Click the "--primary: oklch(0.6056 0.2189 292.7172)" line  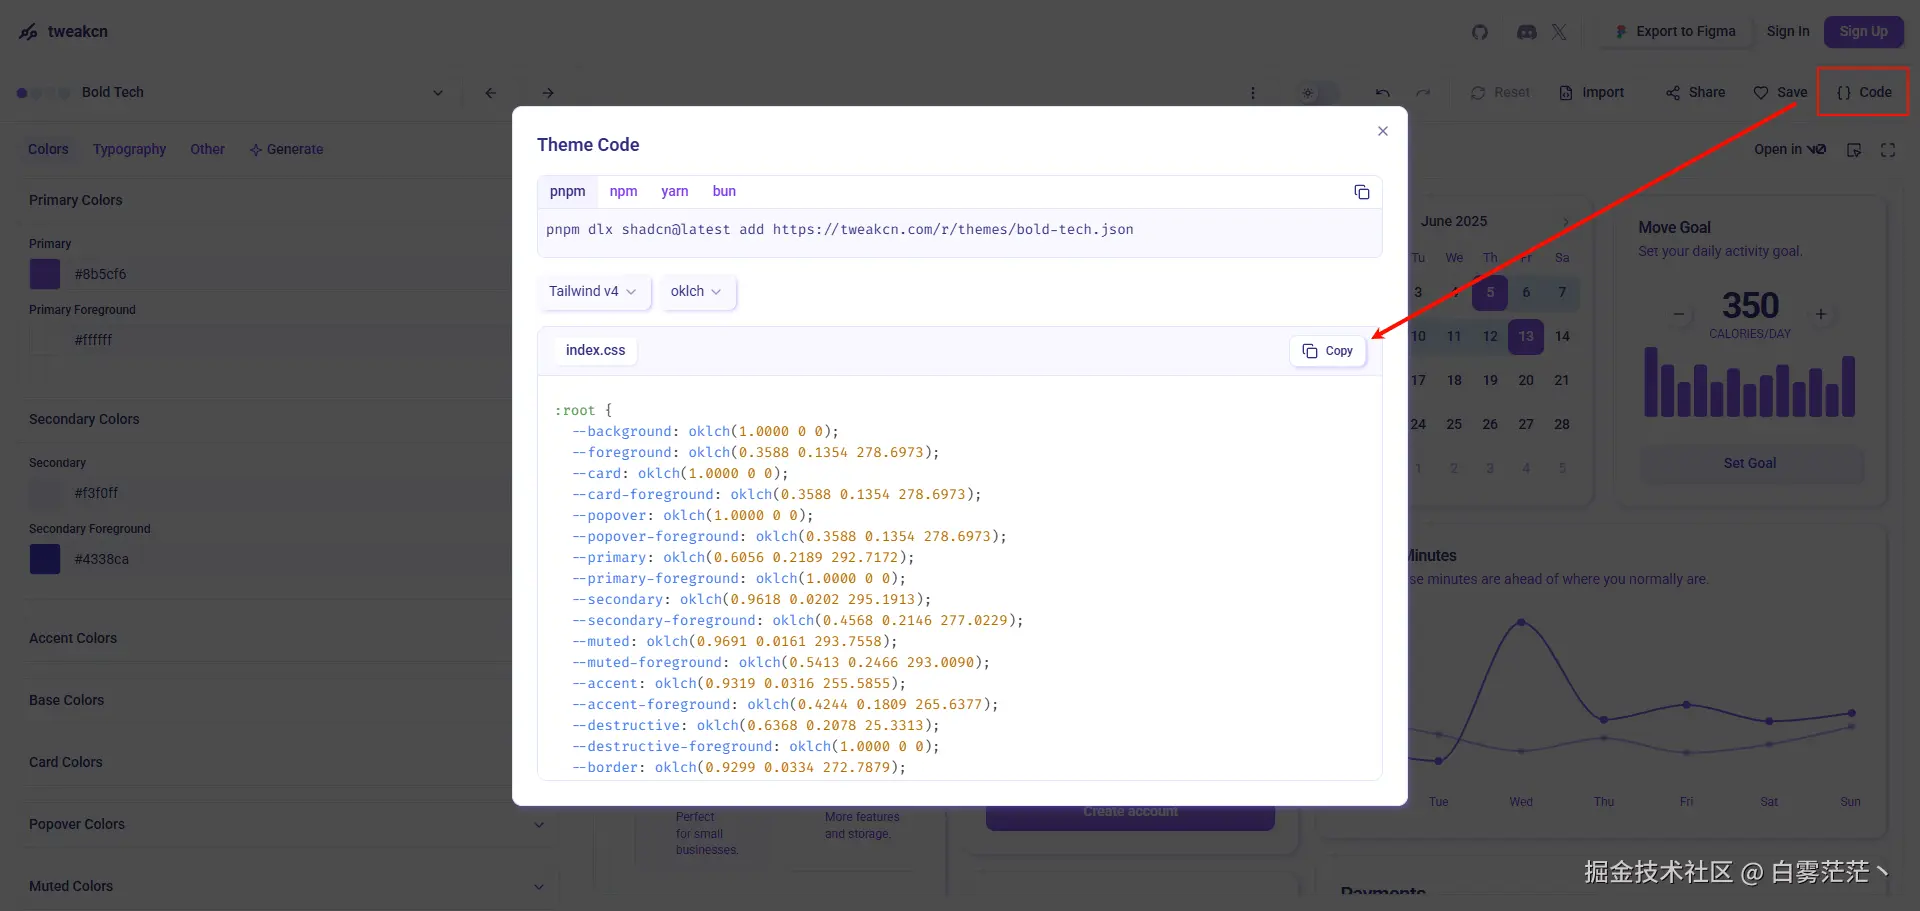(743, 558)
